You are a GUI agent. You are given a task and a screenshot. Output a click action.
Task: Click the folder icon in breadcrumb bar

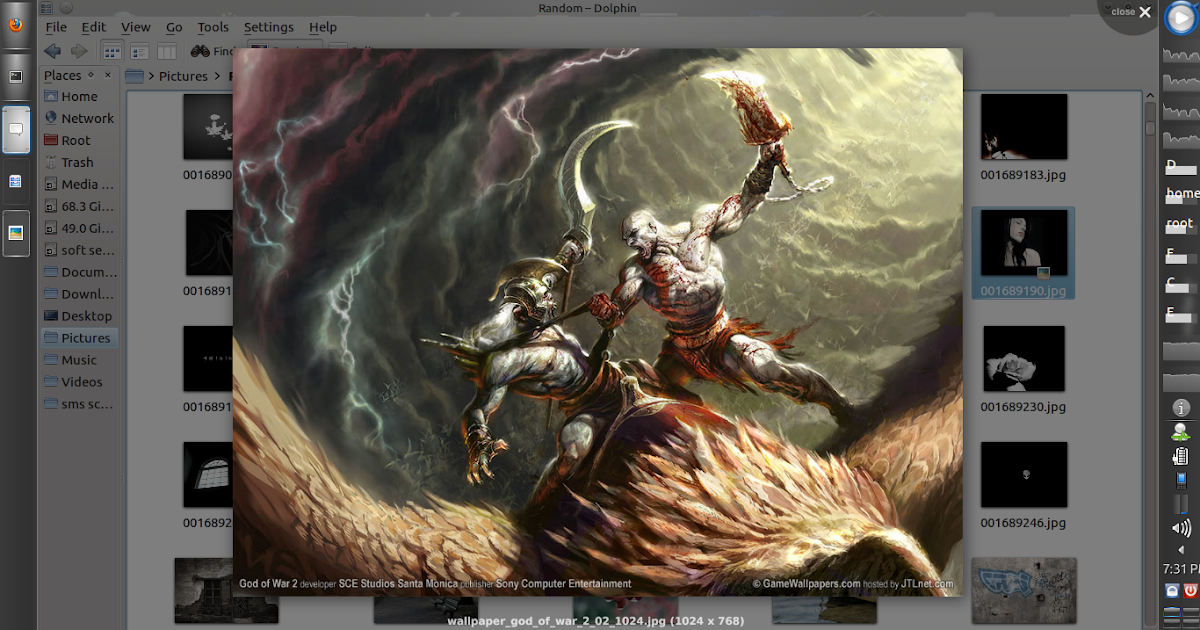(x=135, y=76)
